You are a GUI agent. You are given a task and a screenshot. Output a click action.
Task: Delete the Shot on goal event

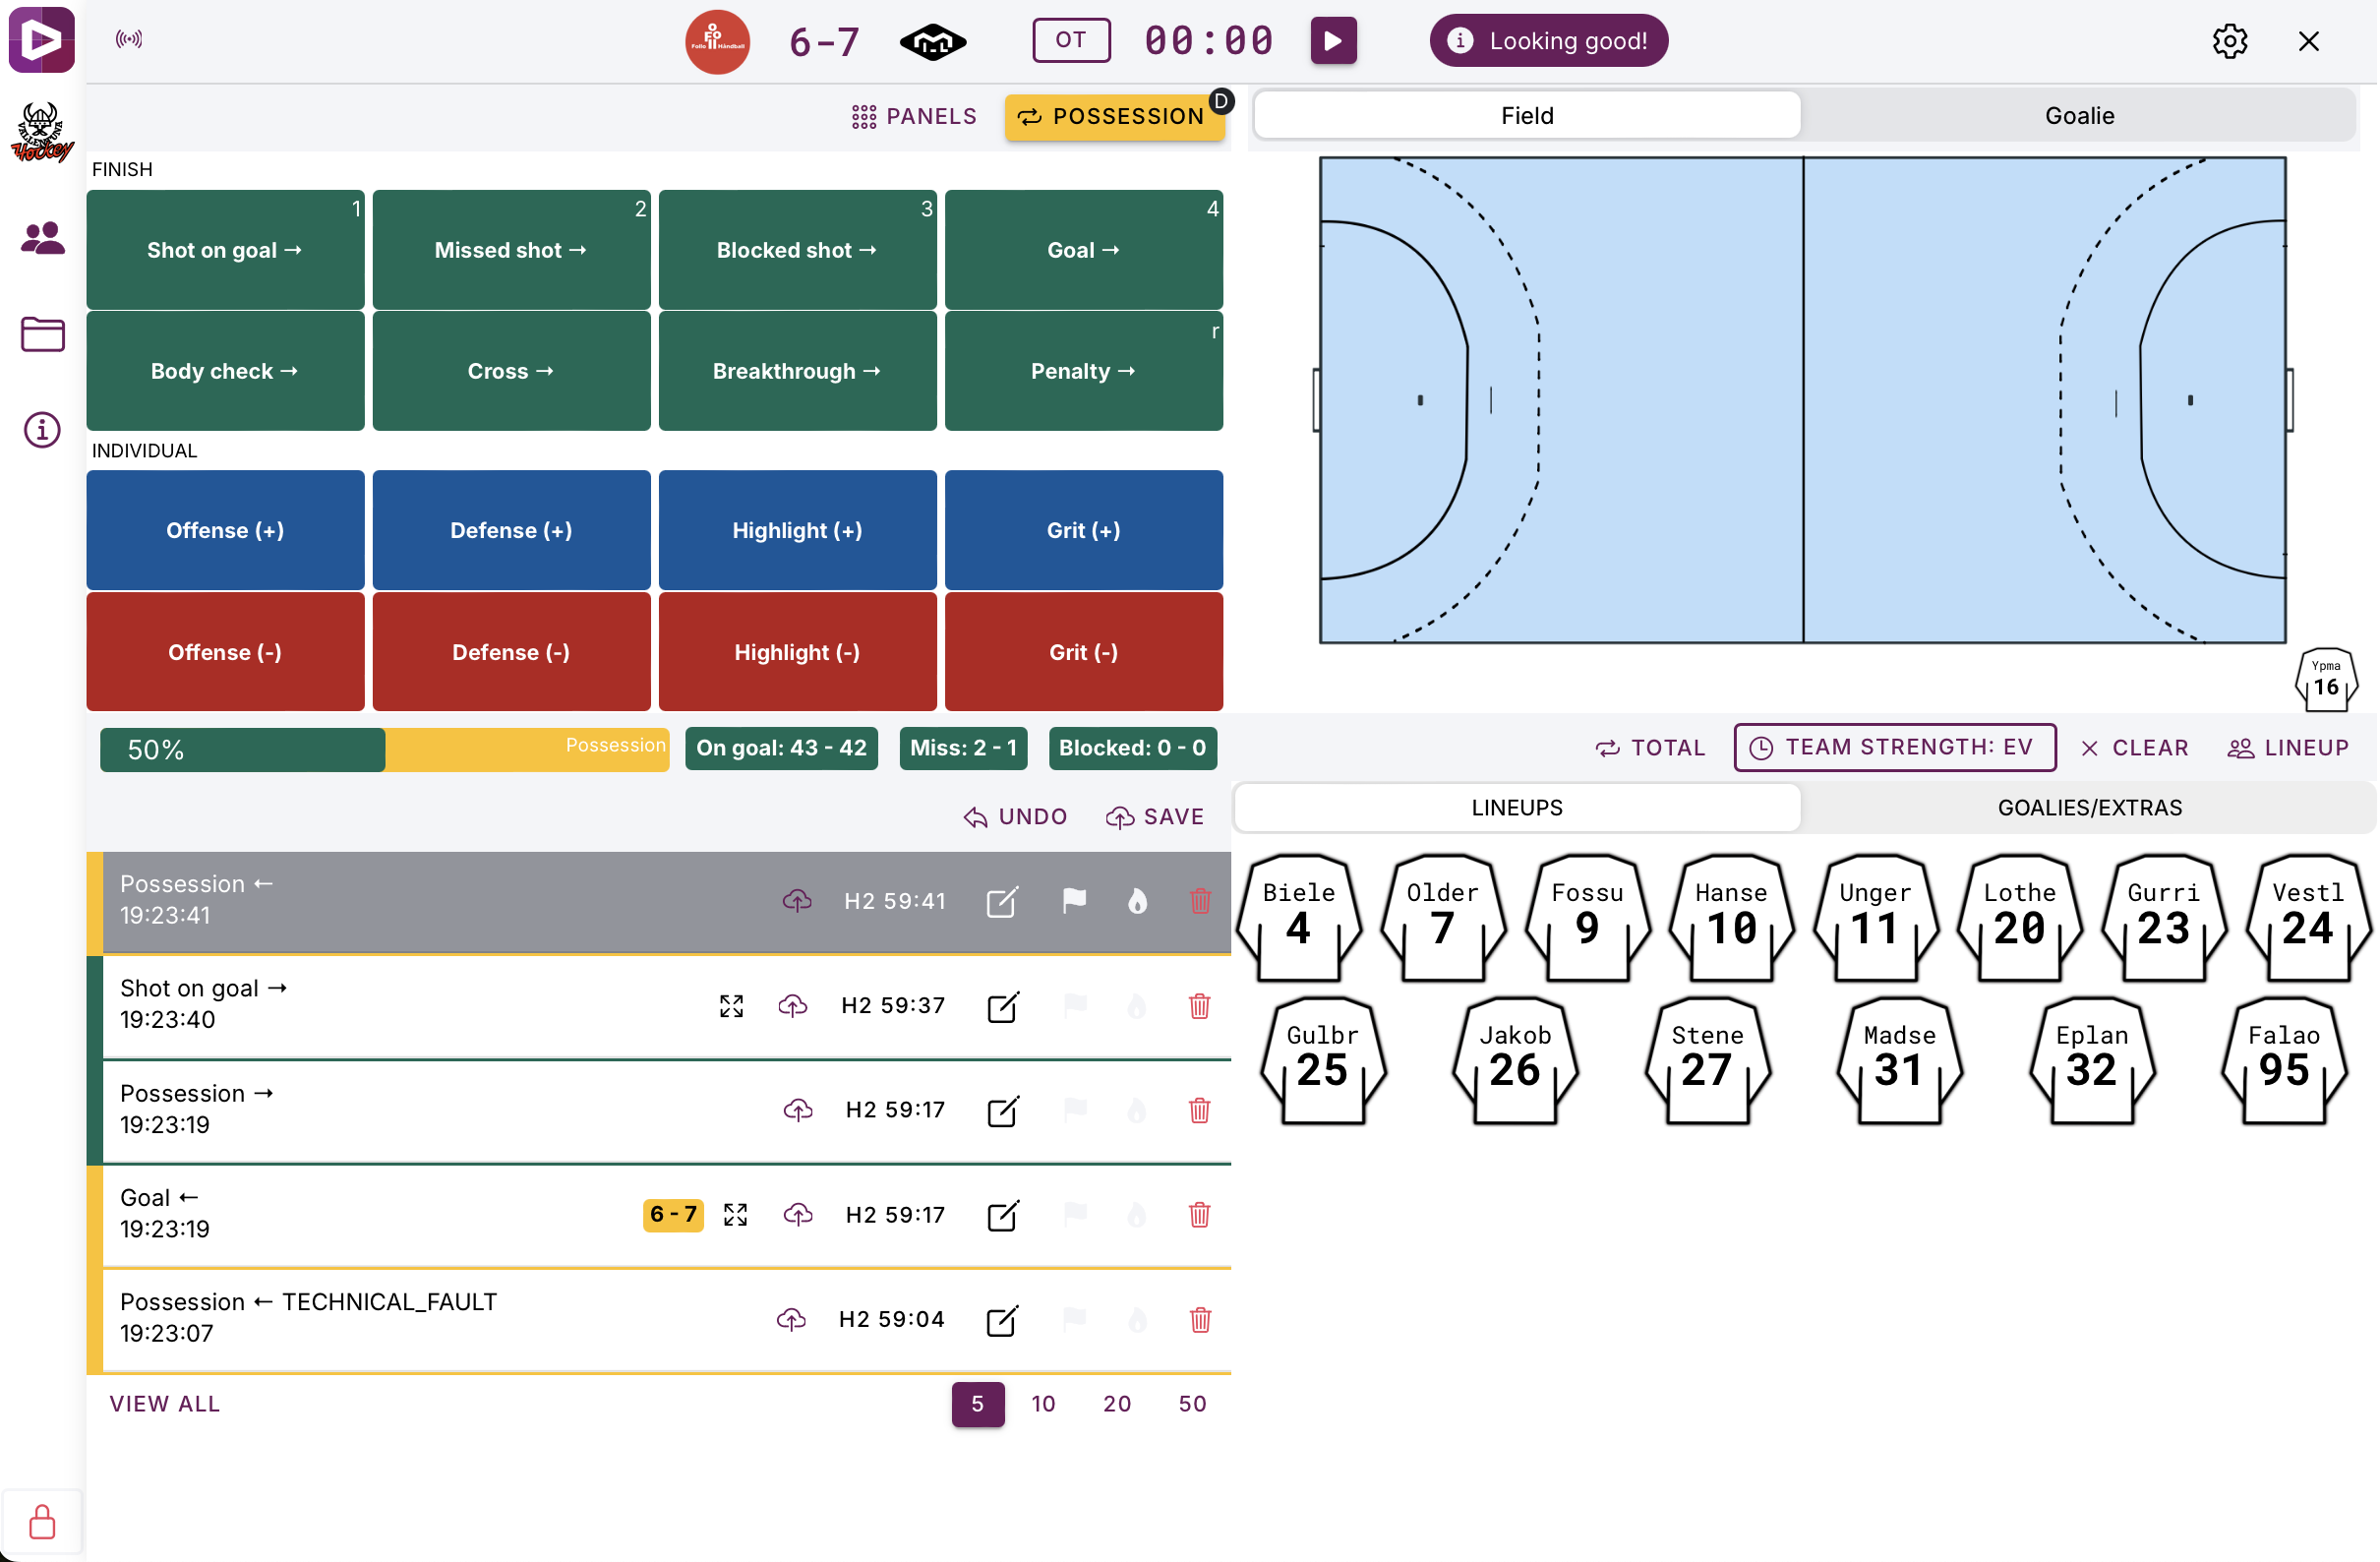(1200, 1006)
